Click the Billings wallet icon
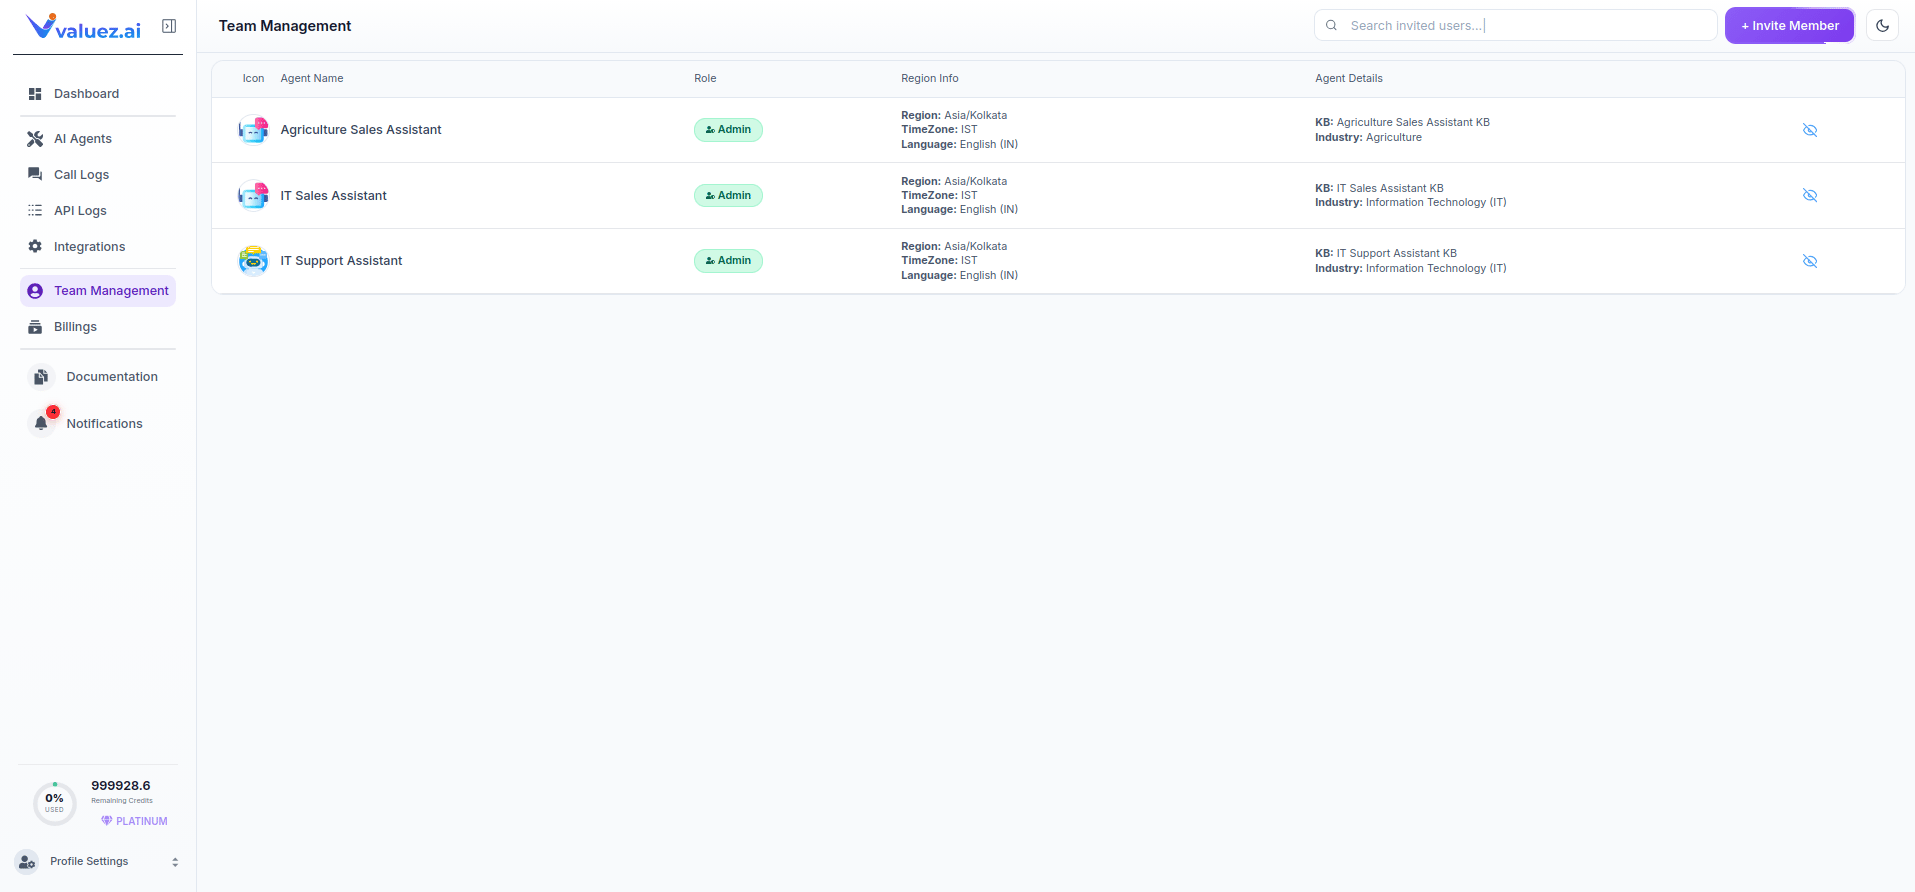The width and height of the screenshot is (1915, 892). click(35, 327)
